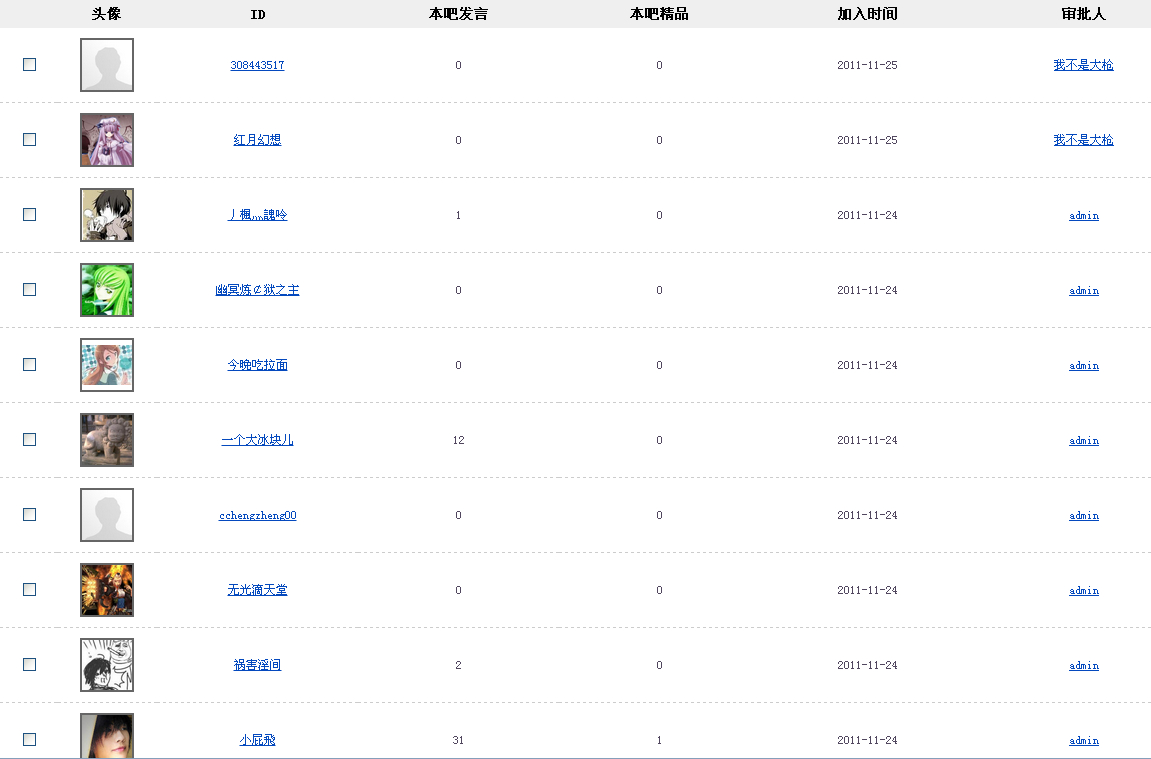Screen dimensions: 1151x759
Task: Click the purple-haired avatar of 红月幻想
Action: 107,140
